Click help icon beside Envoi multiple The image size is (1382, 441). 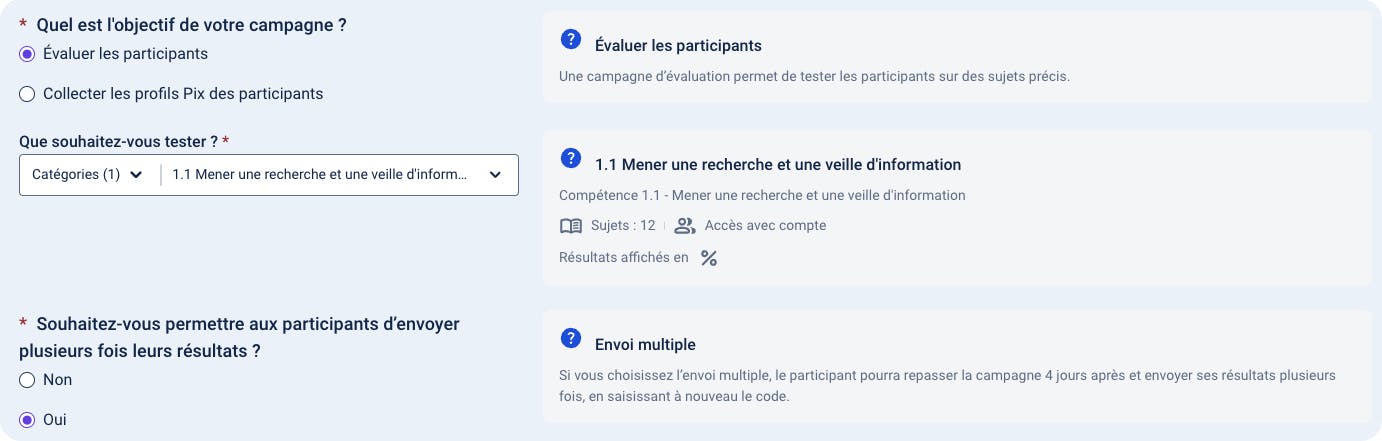(571, 337)
